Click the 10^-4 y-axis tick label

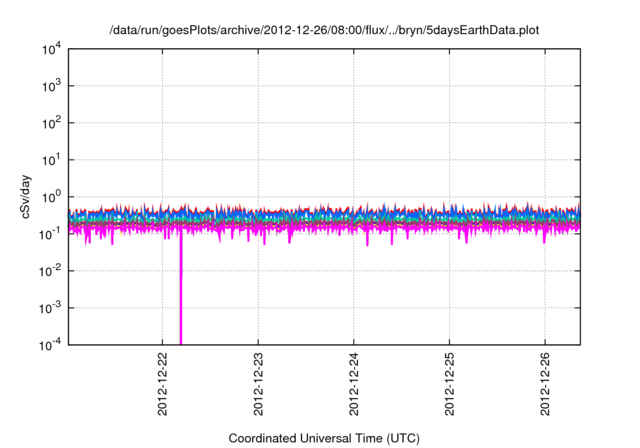pos(51,346)
